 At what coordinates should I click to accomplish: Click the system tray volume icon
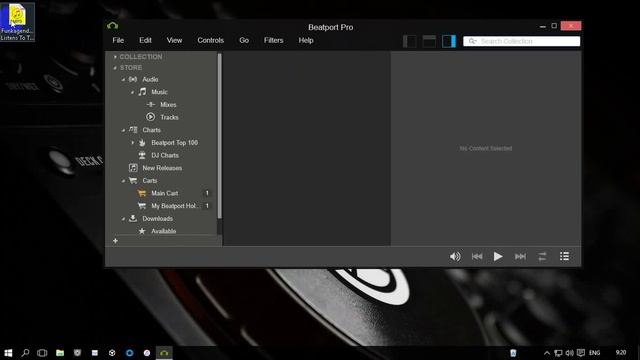(569, 353)
